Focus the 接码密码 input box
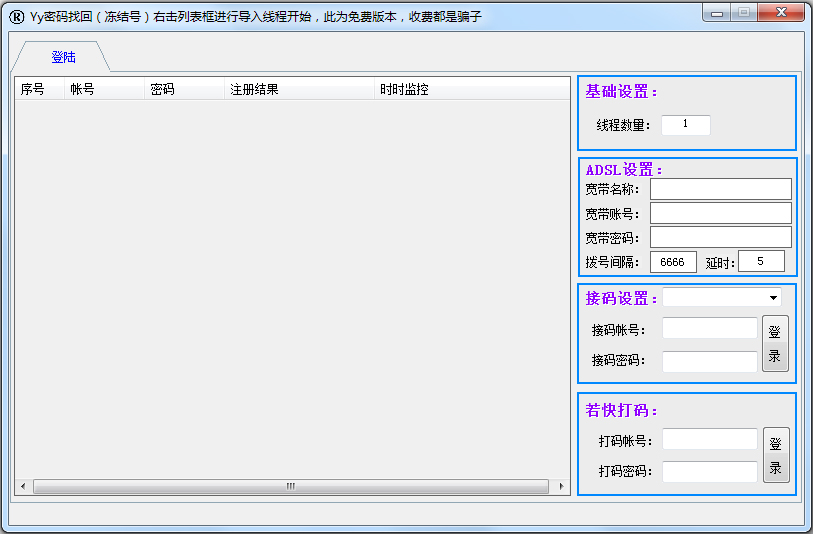This screenshot has height=534, width=813. [709, 361]
